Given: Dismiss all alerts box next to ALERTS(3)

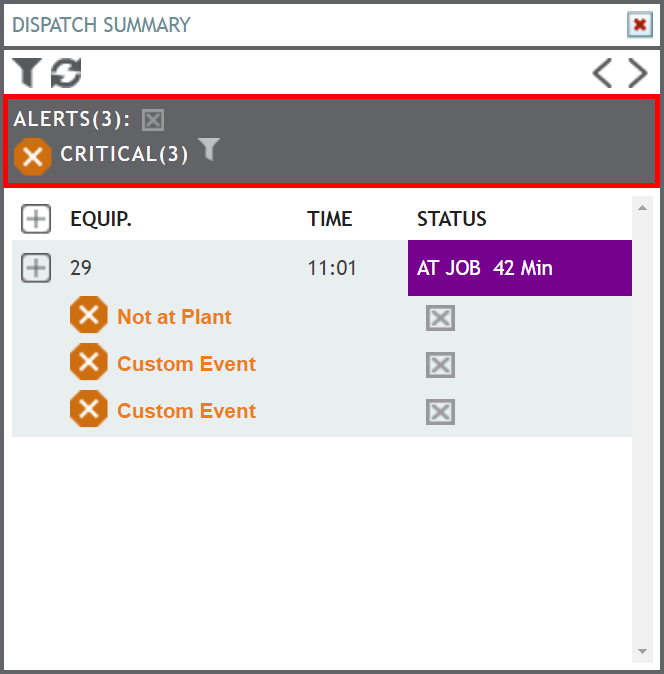Looking at the screenshot, I should click(153, 120).
